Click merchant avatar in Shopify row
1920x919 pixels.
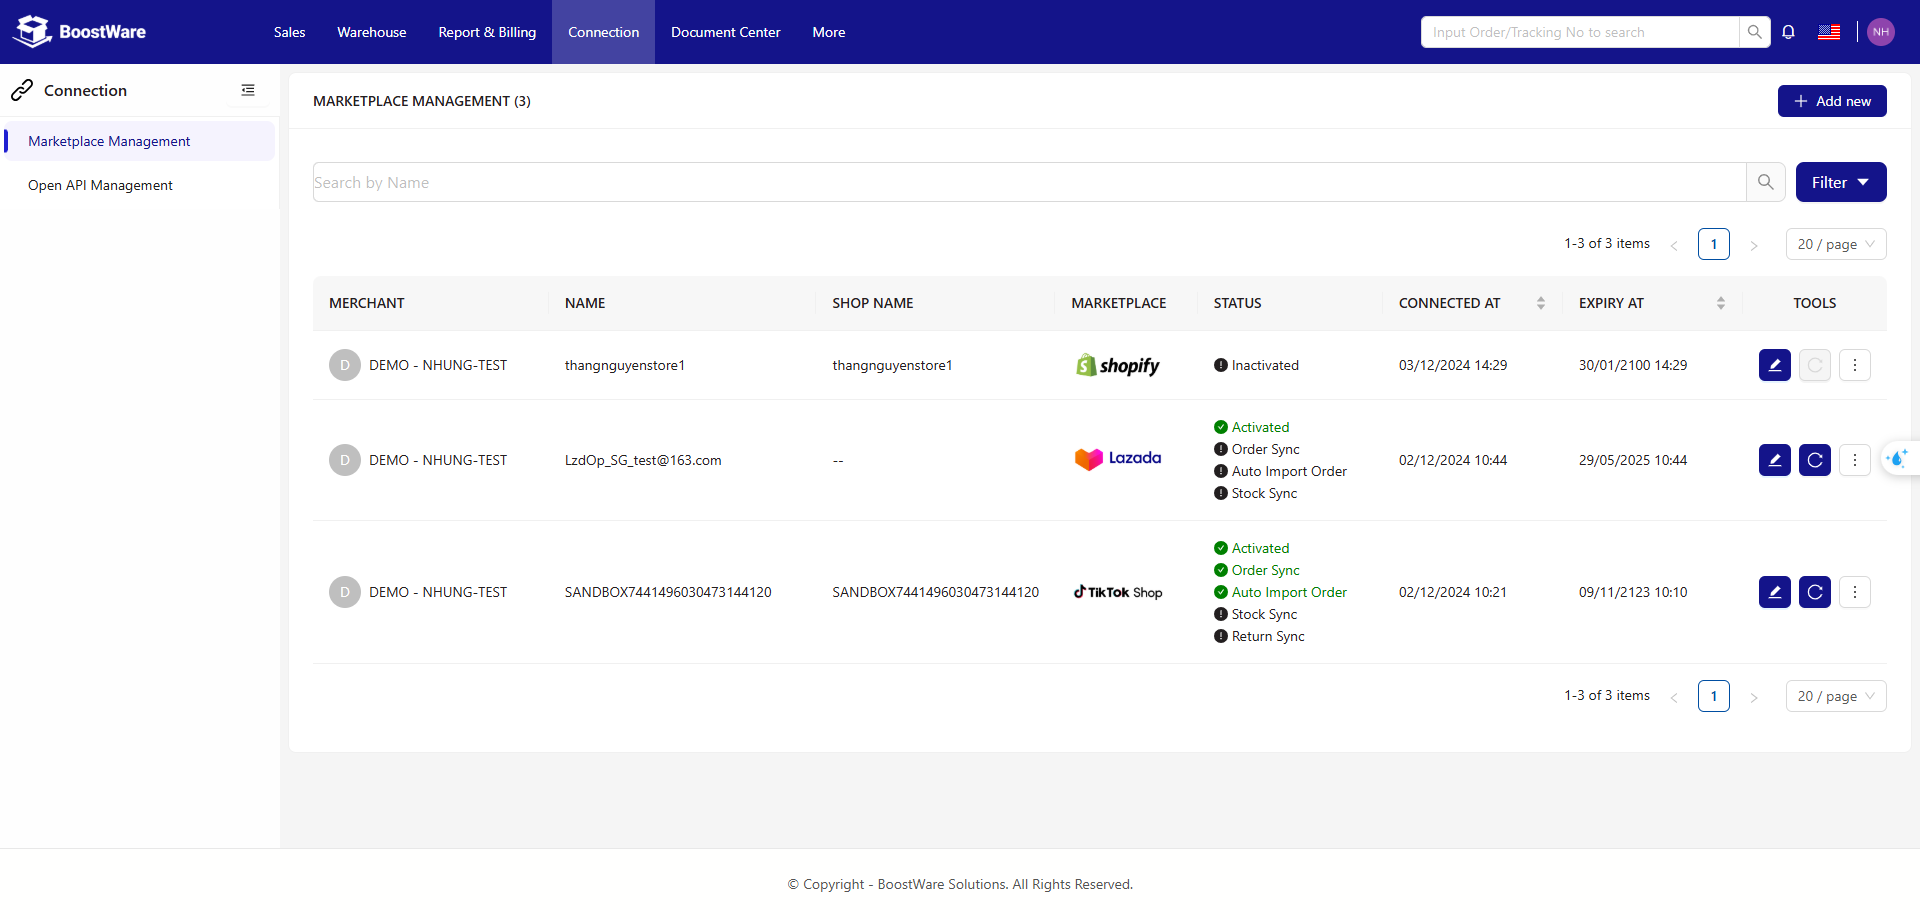[345, 365]
